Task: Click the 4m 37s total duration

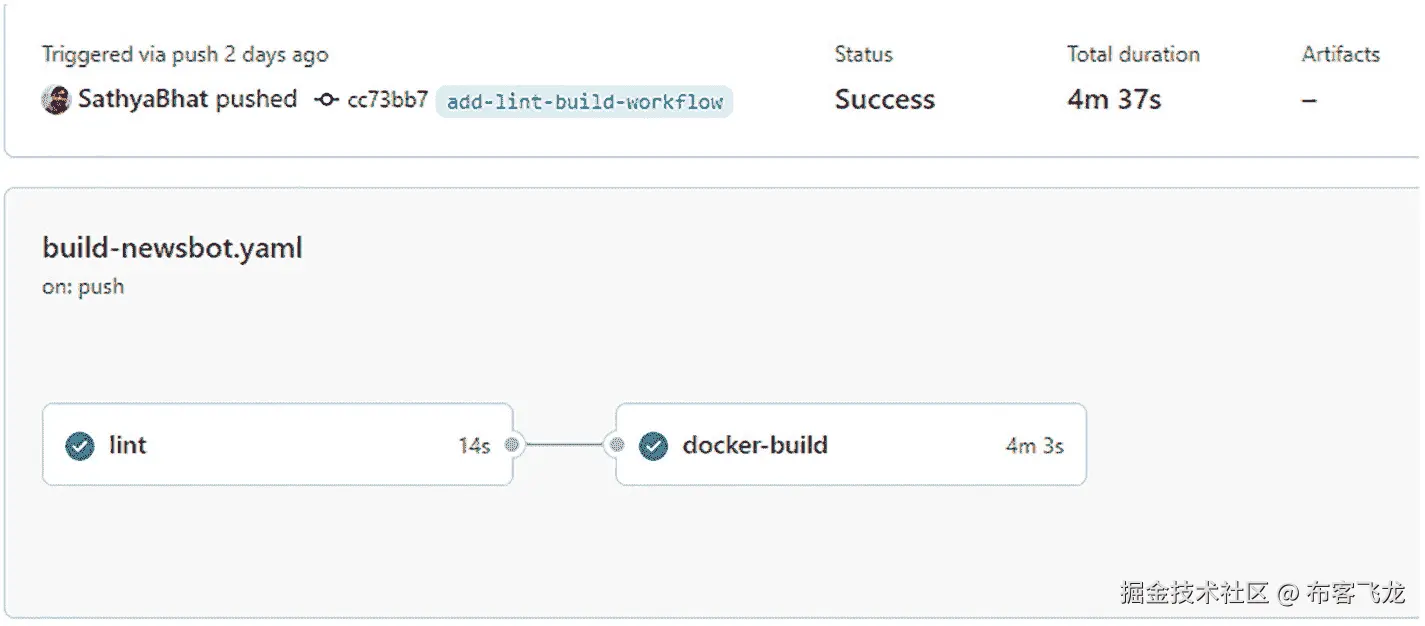Action: [1114, 100]
